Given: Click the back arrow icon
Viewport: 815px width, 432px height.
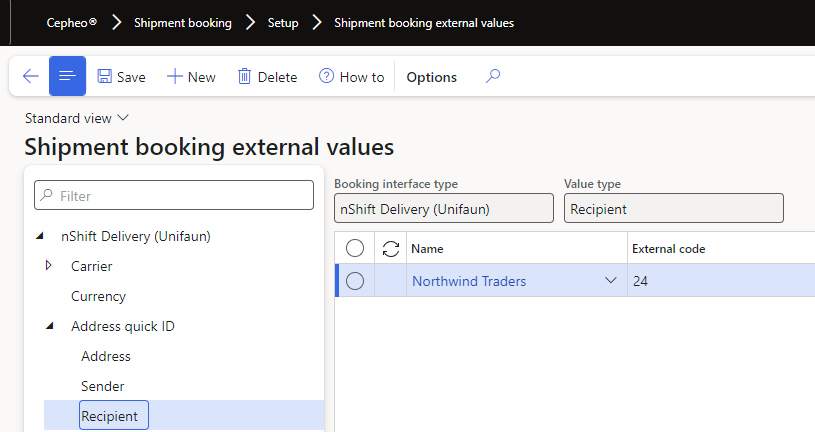Looking at the screenshot, I should (x=30, y=76).
